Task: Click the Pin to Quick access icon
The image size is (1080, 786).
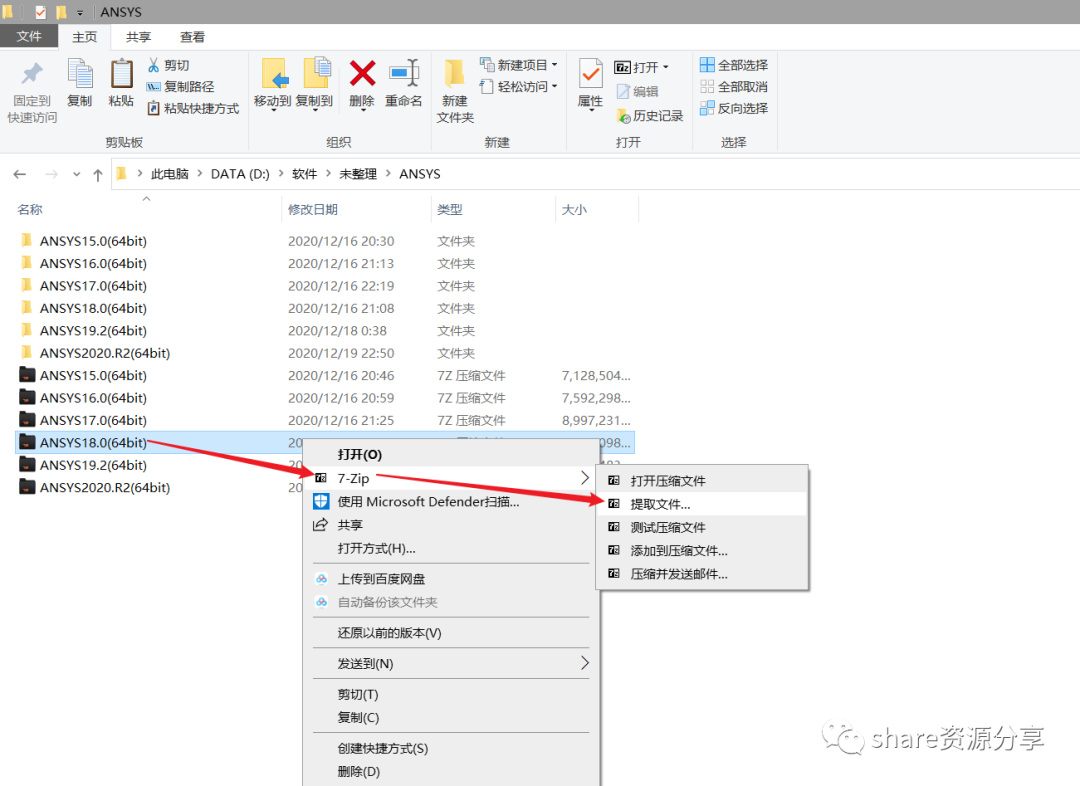Action: pyautogui.click(x=32, y=74)
